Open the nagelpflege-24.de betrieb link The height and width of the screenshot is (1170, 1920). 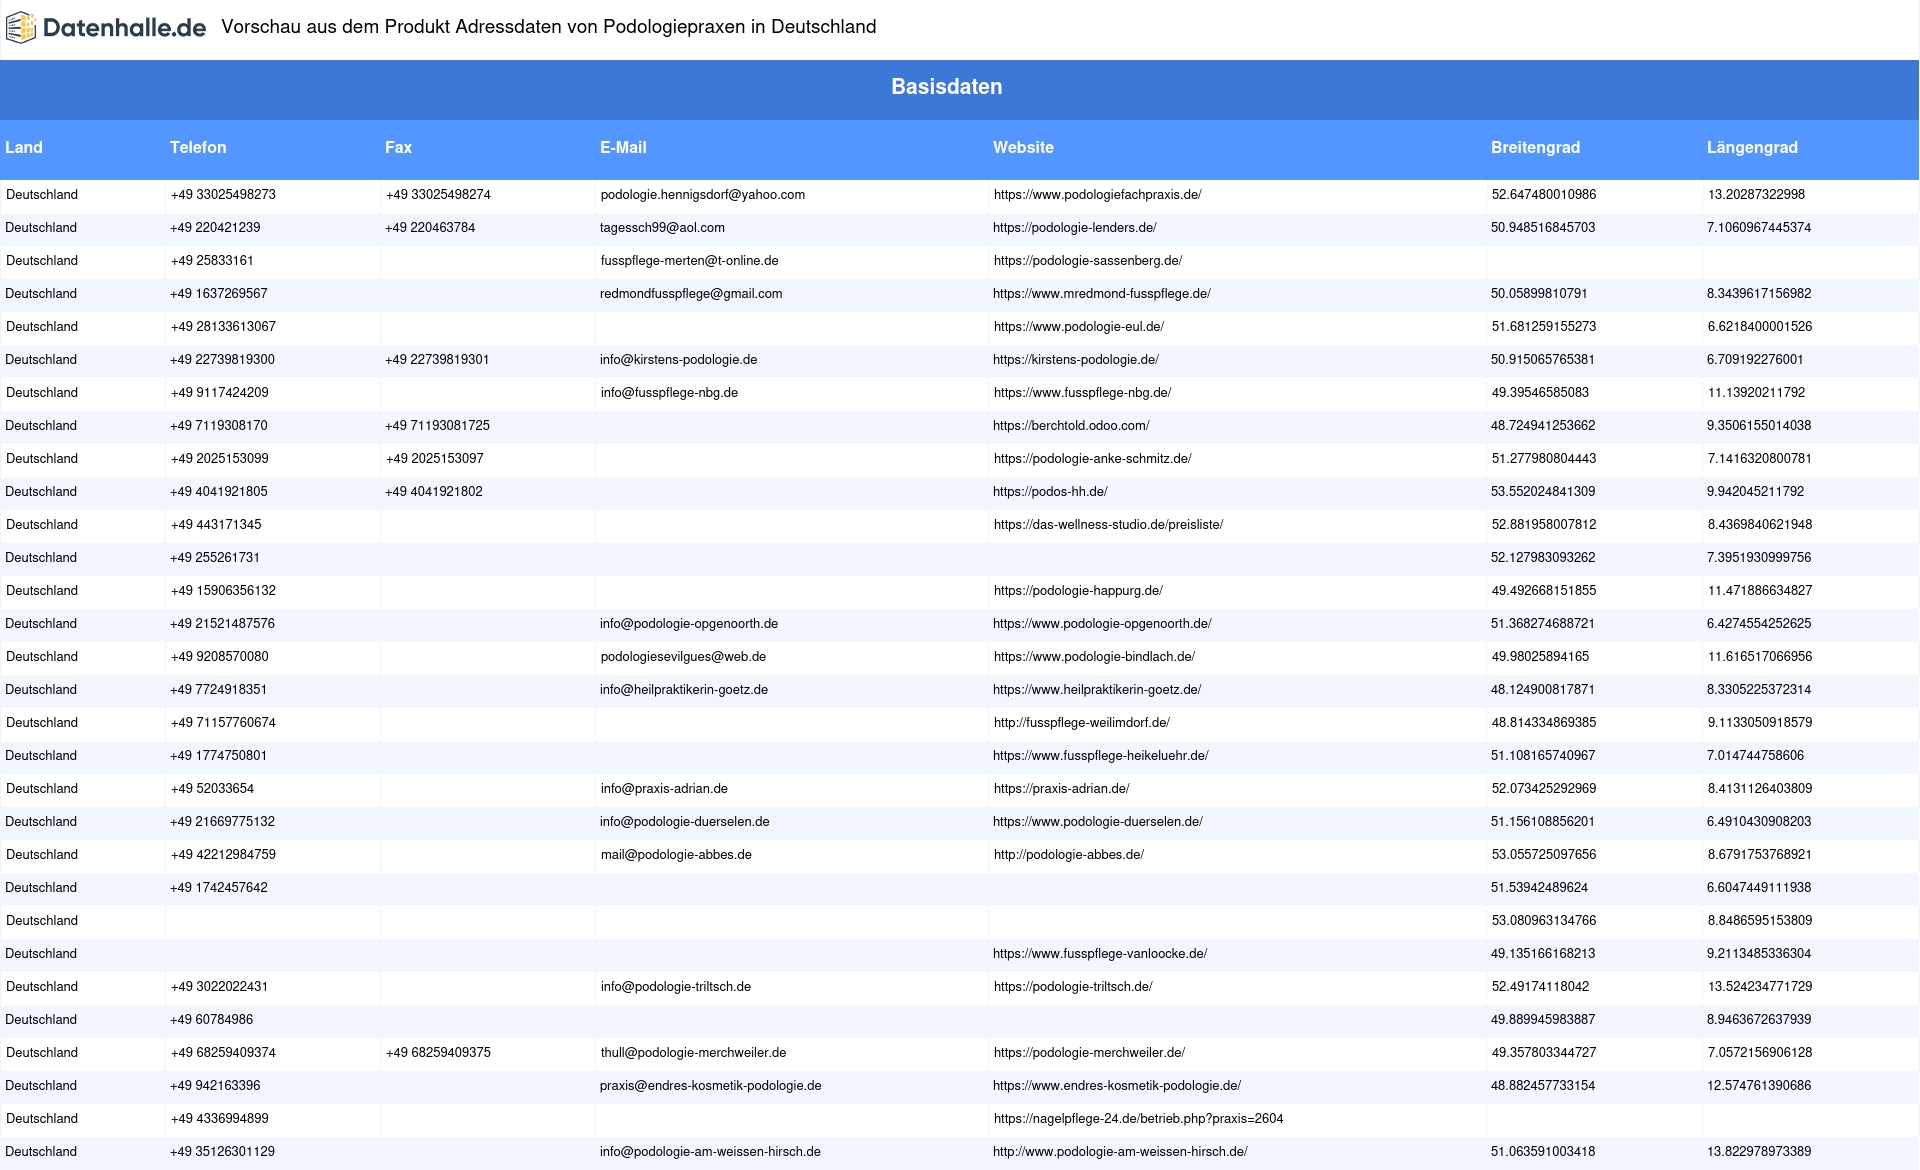(x=1138, y=1119)
